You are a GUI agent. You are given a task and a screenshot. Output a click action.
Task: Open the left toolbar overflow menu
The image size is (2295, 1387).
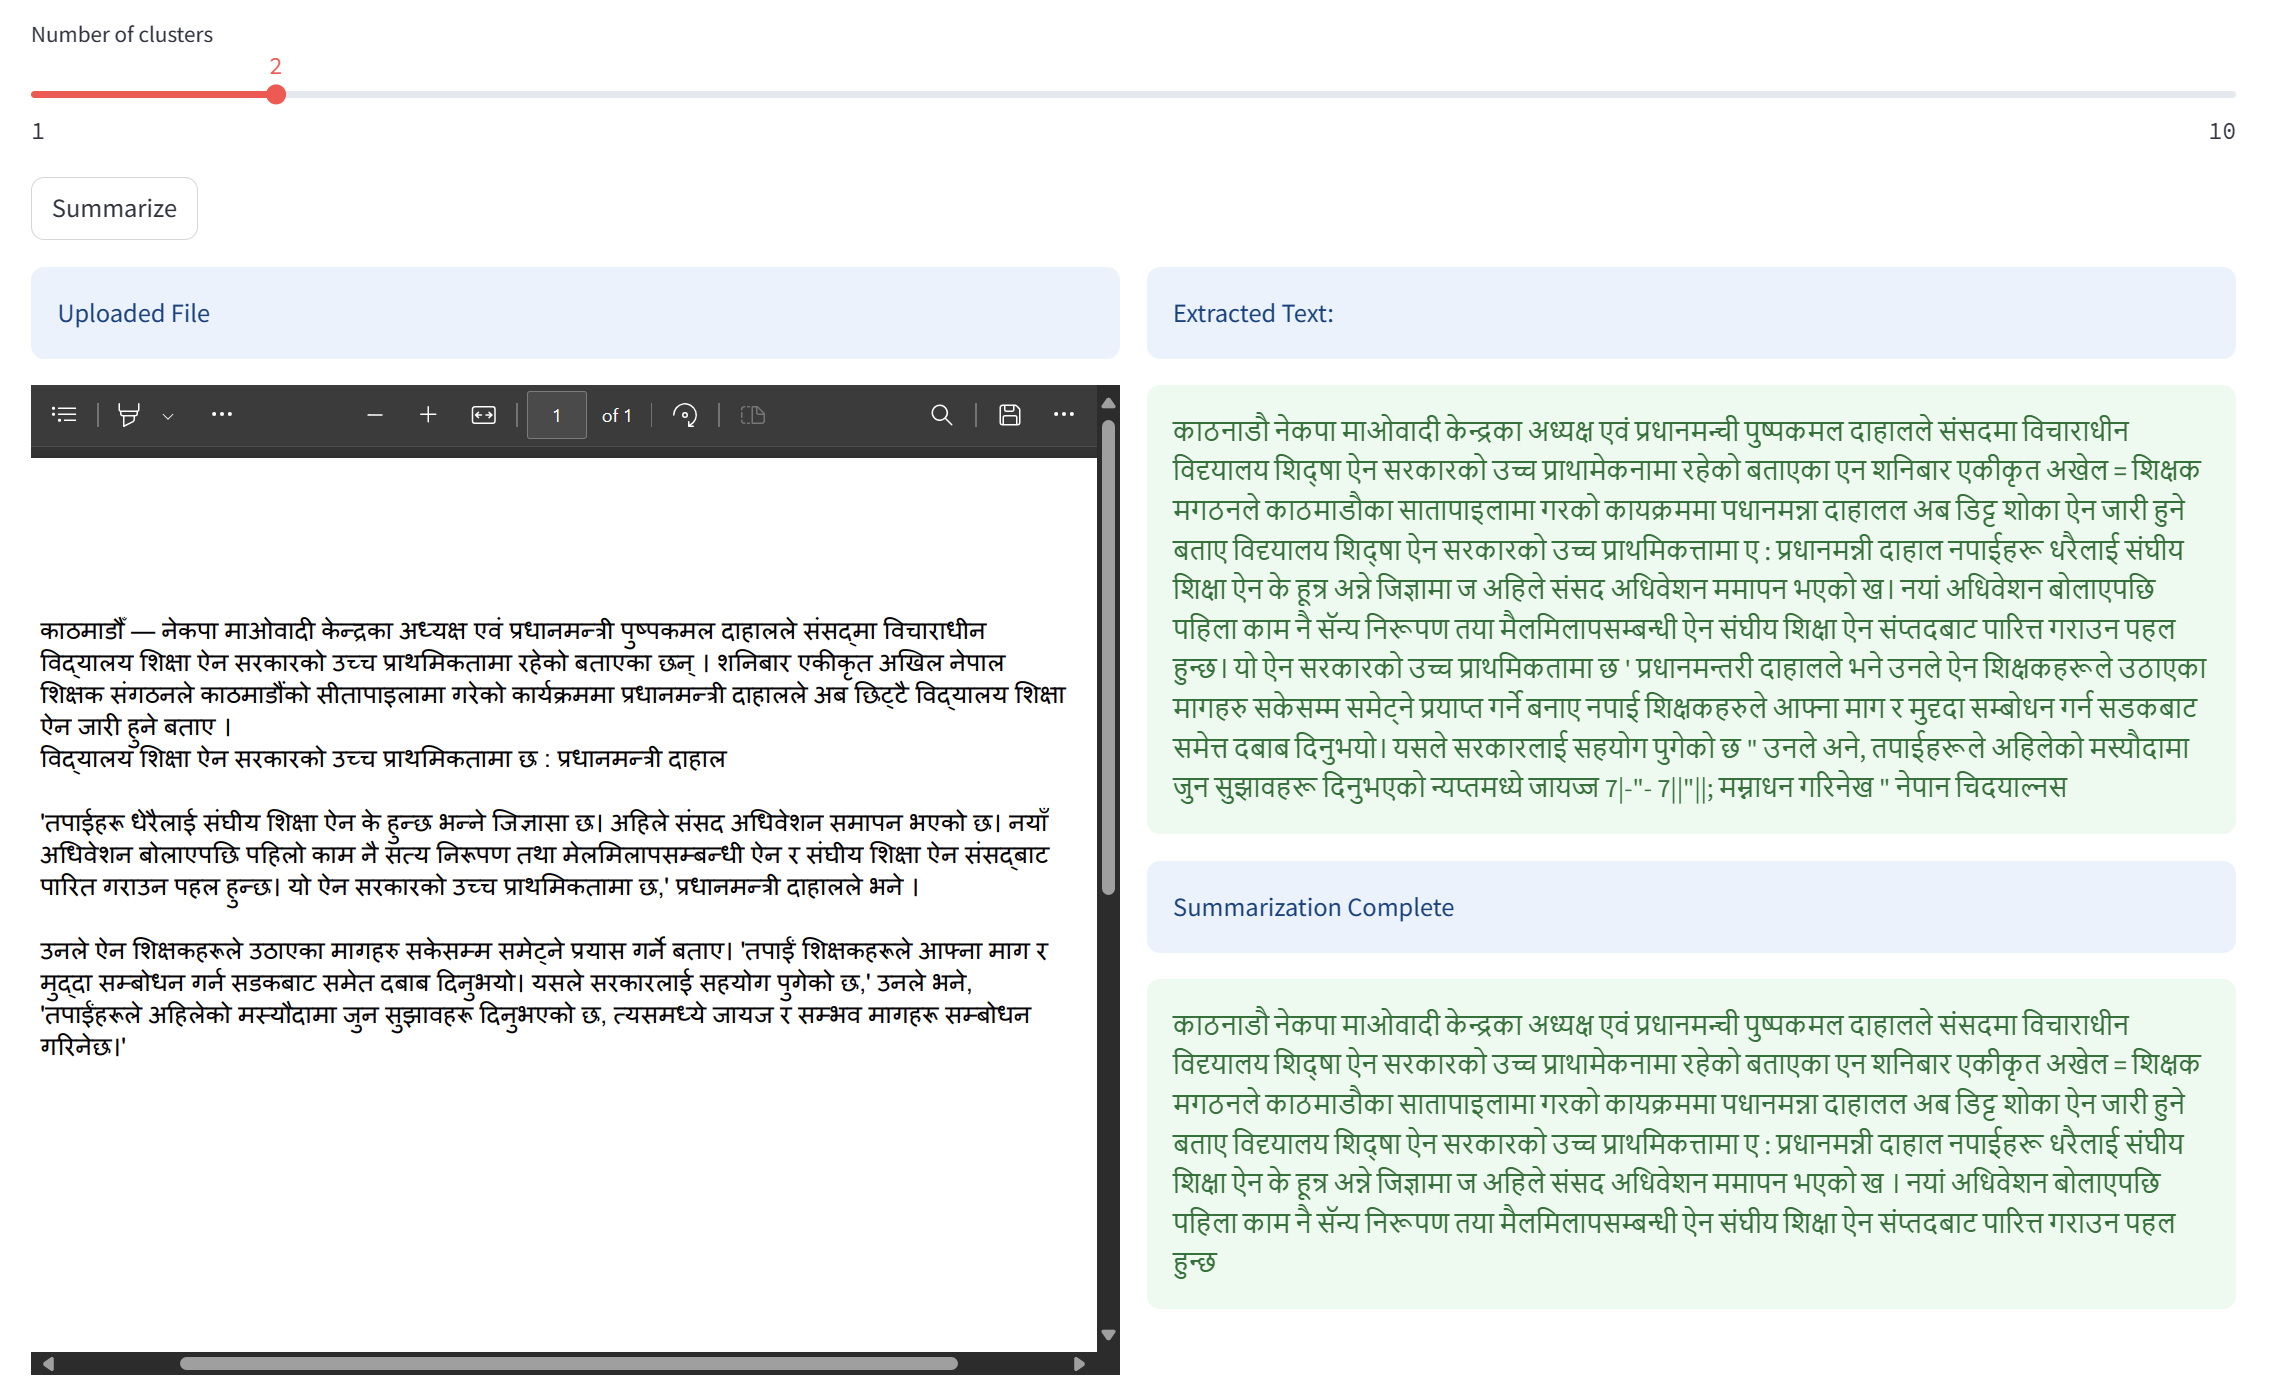222,414
